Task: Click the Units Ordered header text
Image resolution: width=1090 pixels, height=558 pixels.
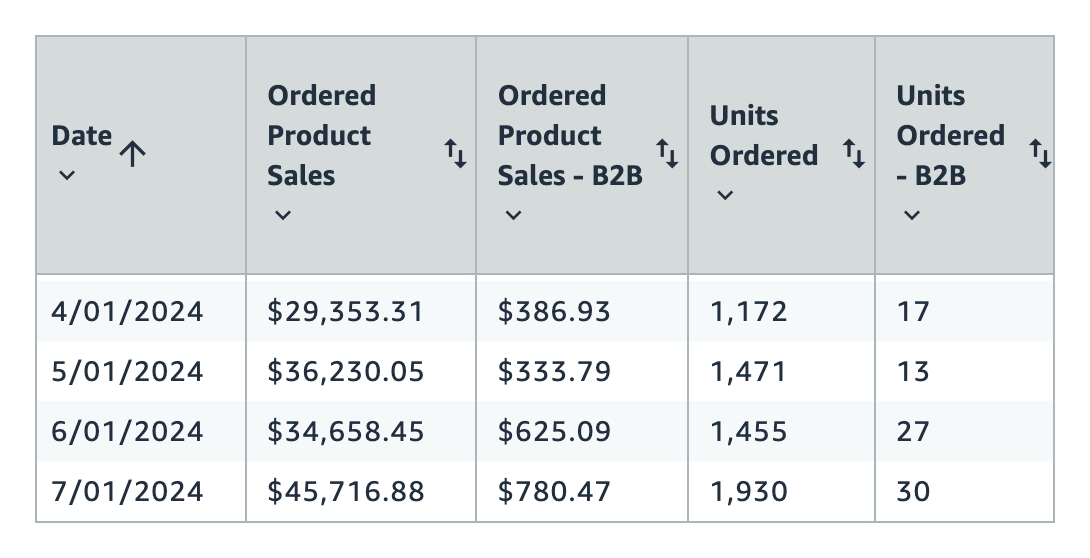Action: 763,136
